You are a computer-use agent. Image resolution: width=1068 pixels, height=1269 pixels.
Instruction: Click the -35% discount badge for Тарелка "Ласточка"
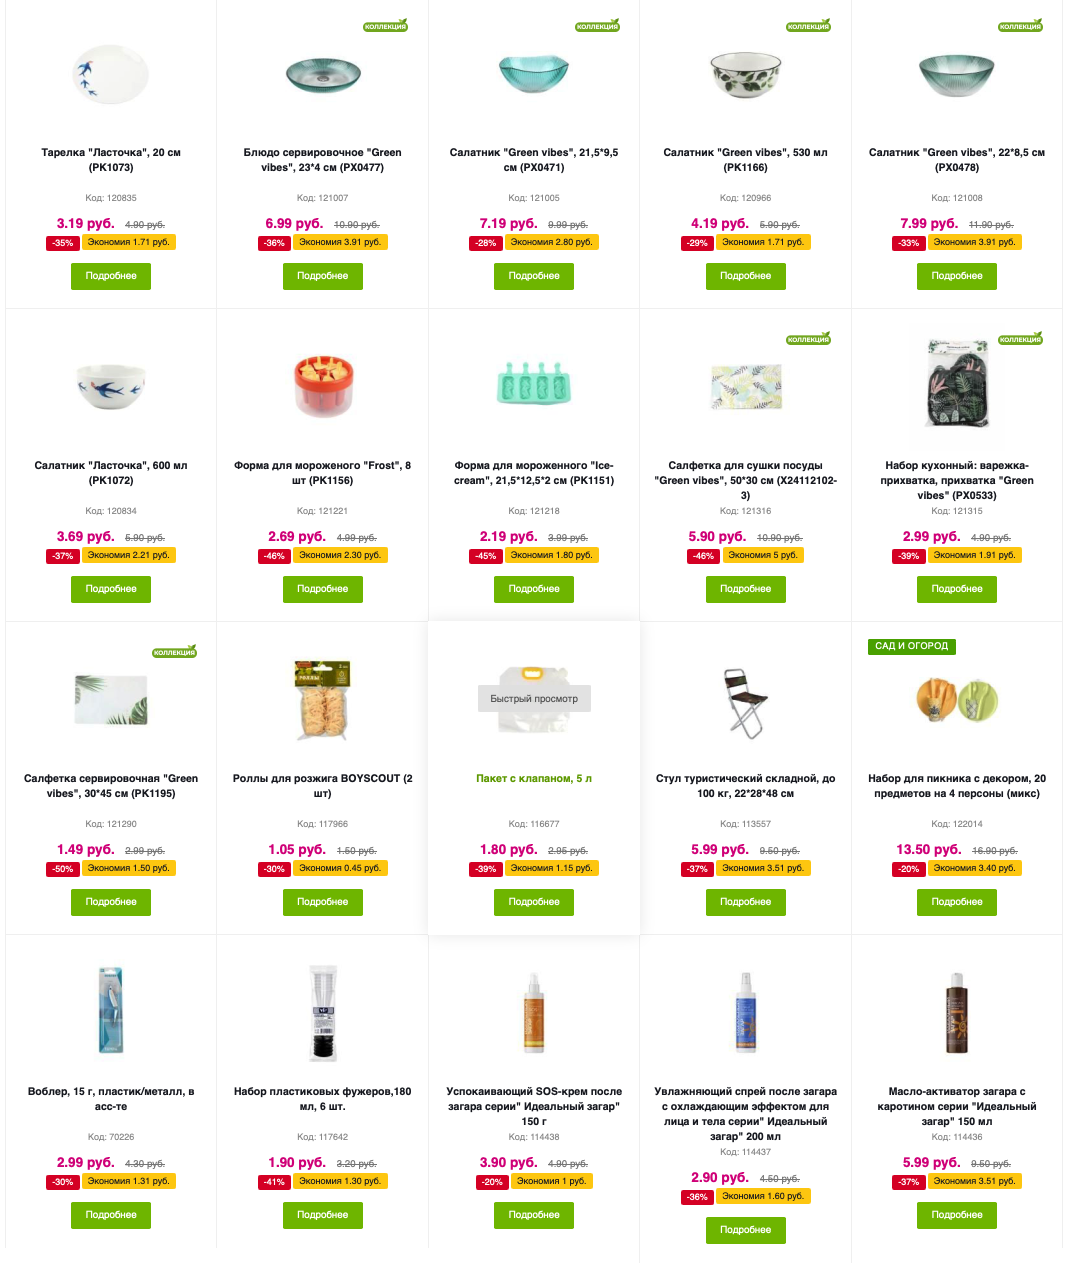(x=63, y=243)
